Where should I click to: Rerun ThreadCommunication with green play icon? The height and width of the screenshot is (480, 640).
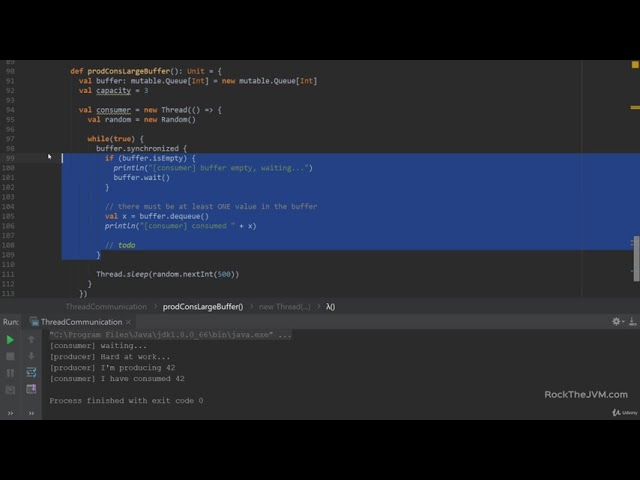[x=10, y=340]
